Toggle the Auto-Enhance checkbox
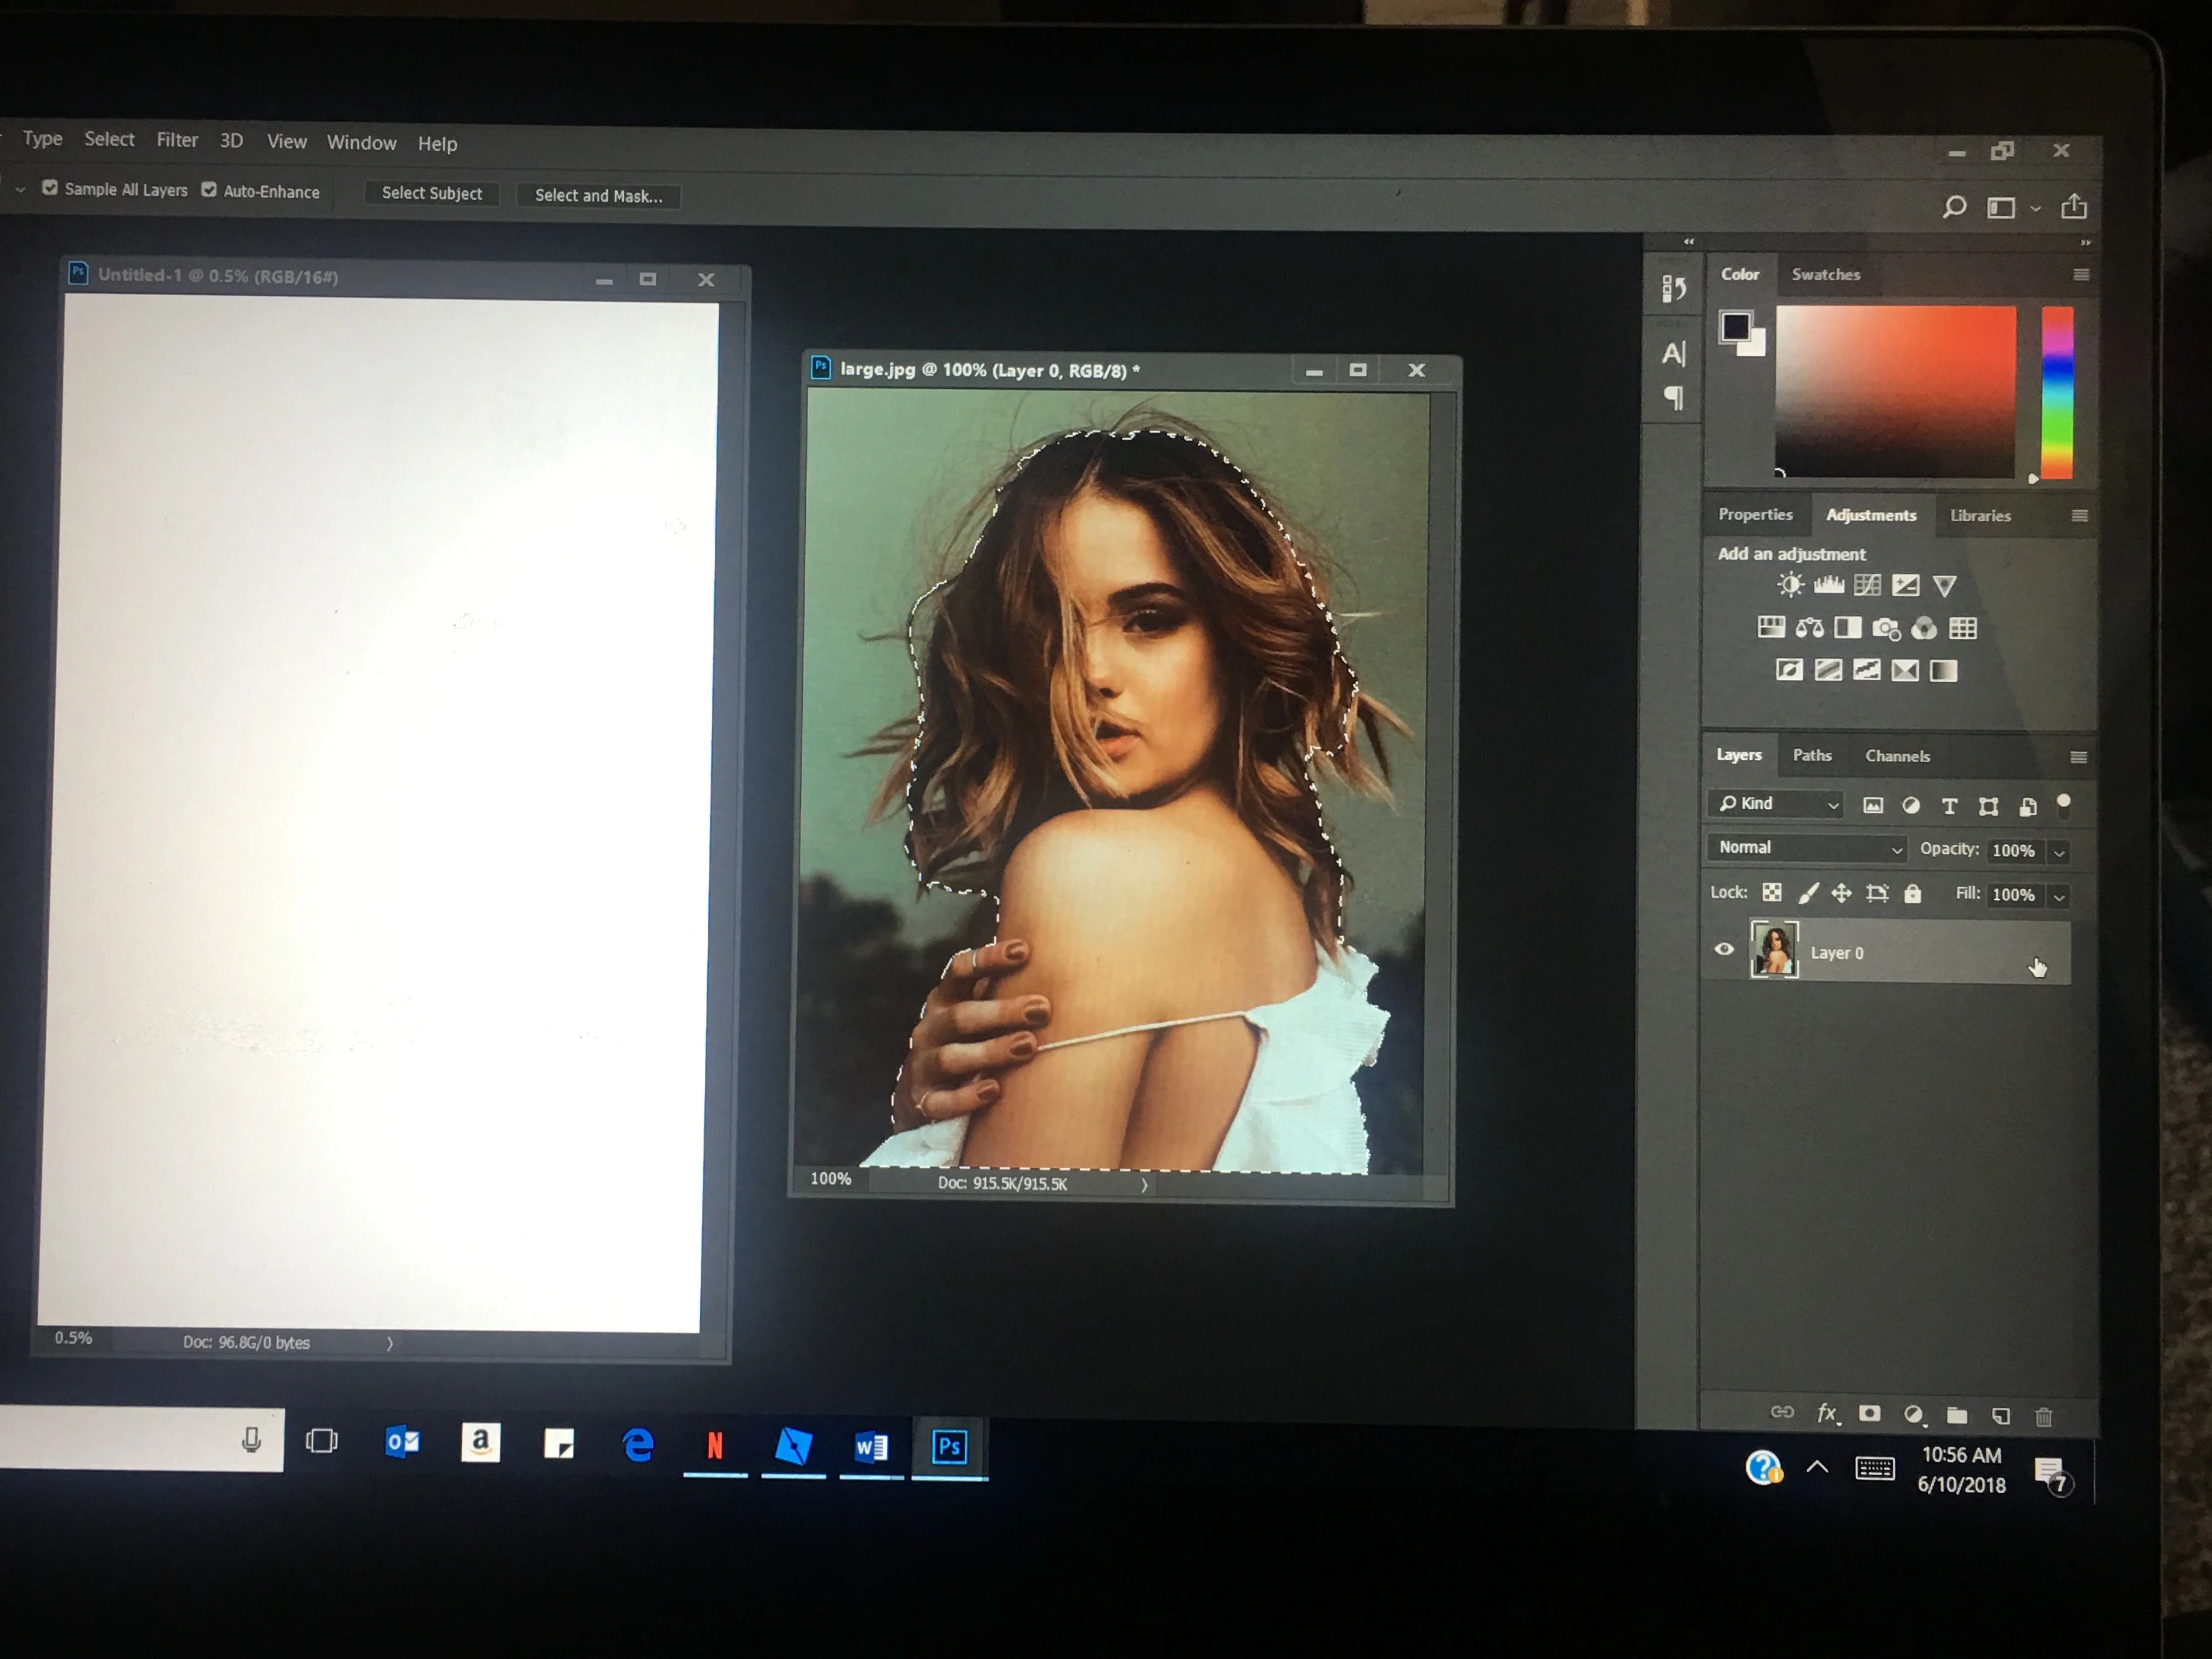 point(209,190)
